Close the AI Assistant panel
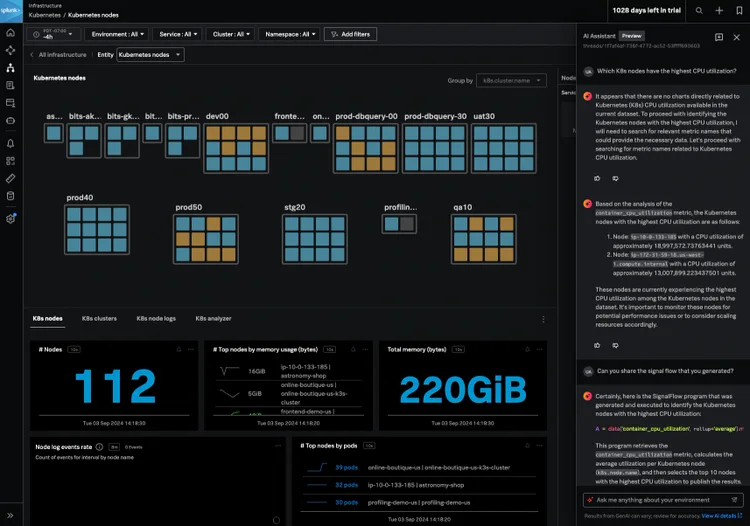 coord(739,36)
